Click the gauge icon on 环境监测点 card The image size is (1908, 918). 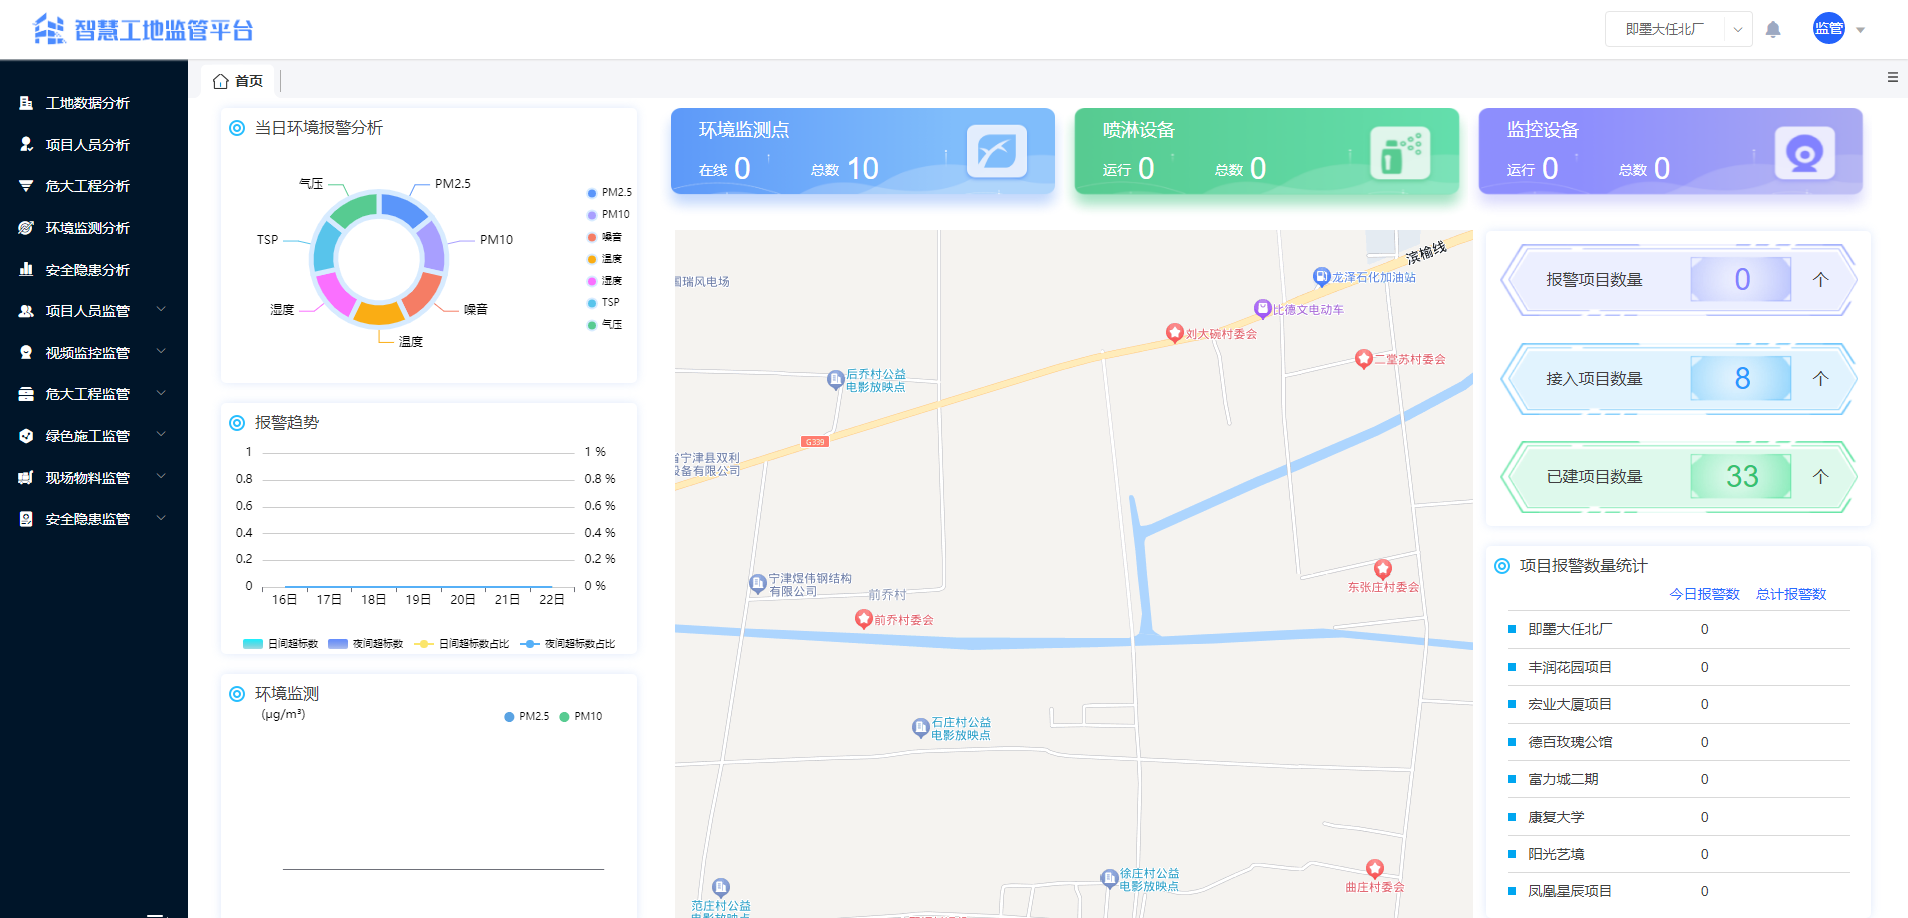click(996, 151)
